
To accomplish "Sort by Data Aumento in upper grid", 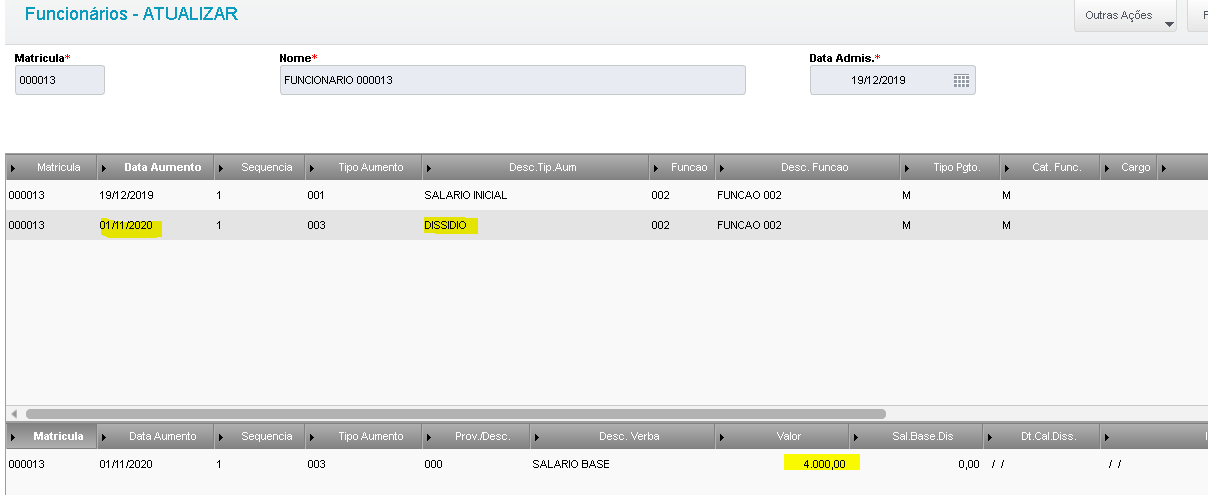I will [154, 167].
